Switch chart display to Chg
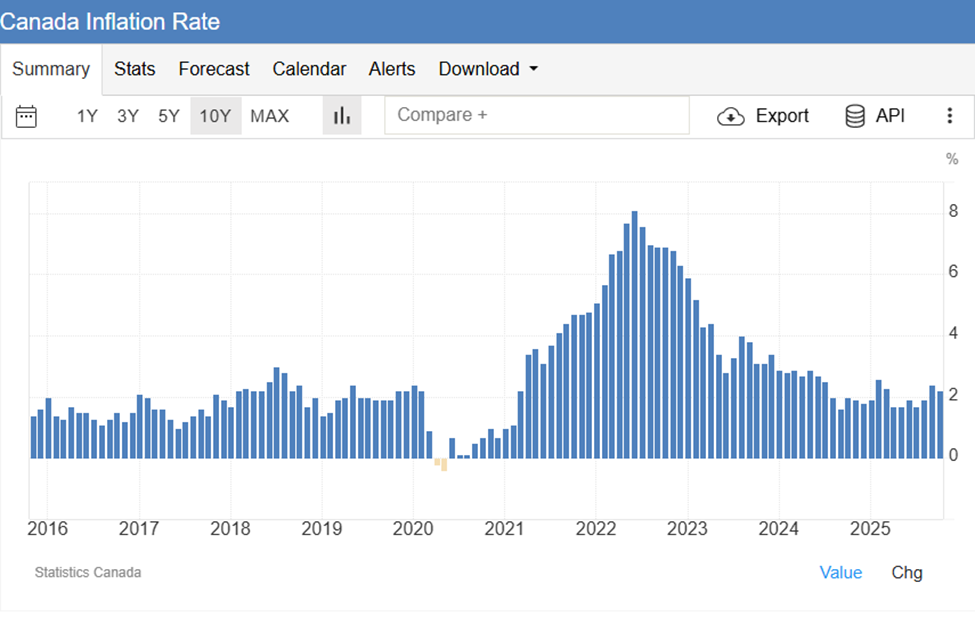 pyautogui.click(x=907, y=572)
